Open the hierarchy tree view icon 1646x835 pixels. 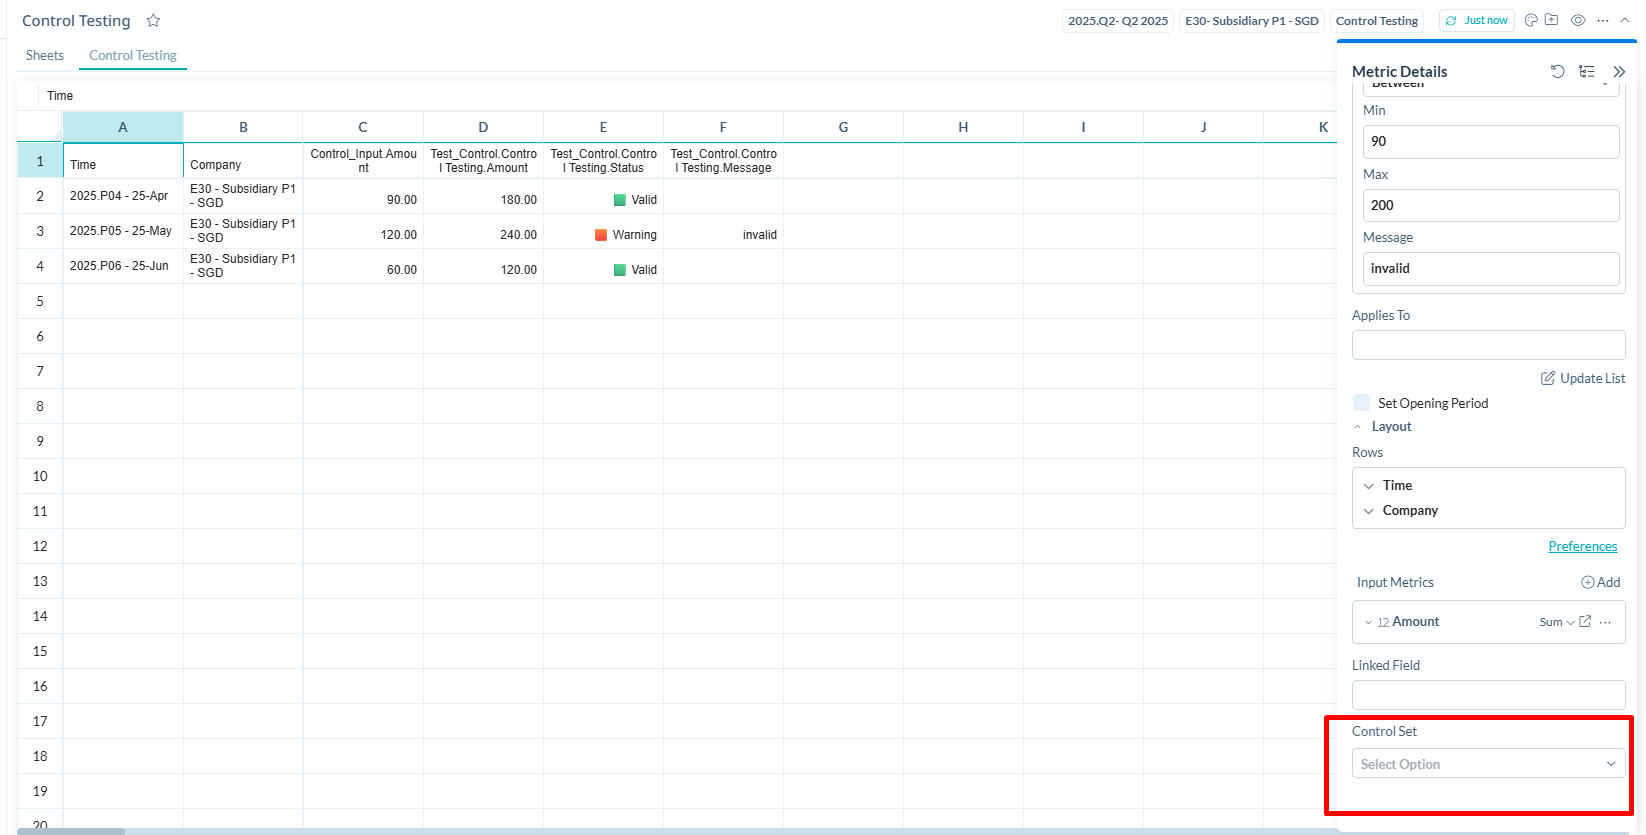[x=1587, y=71]
